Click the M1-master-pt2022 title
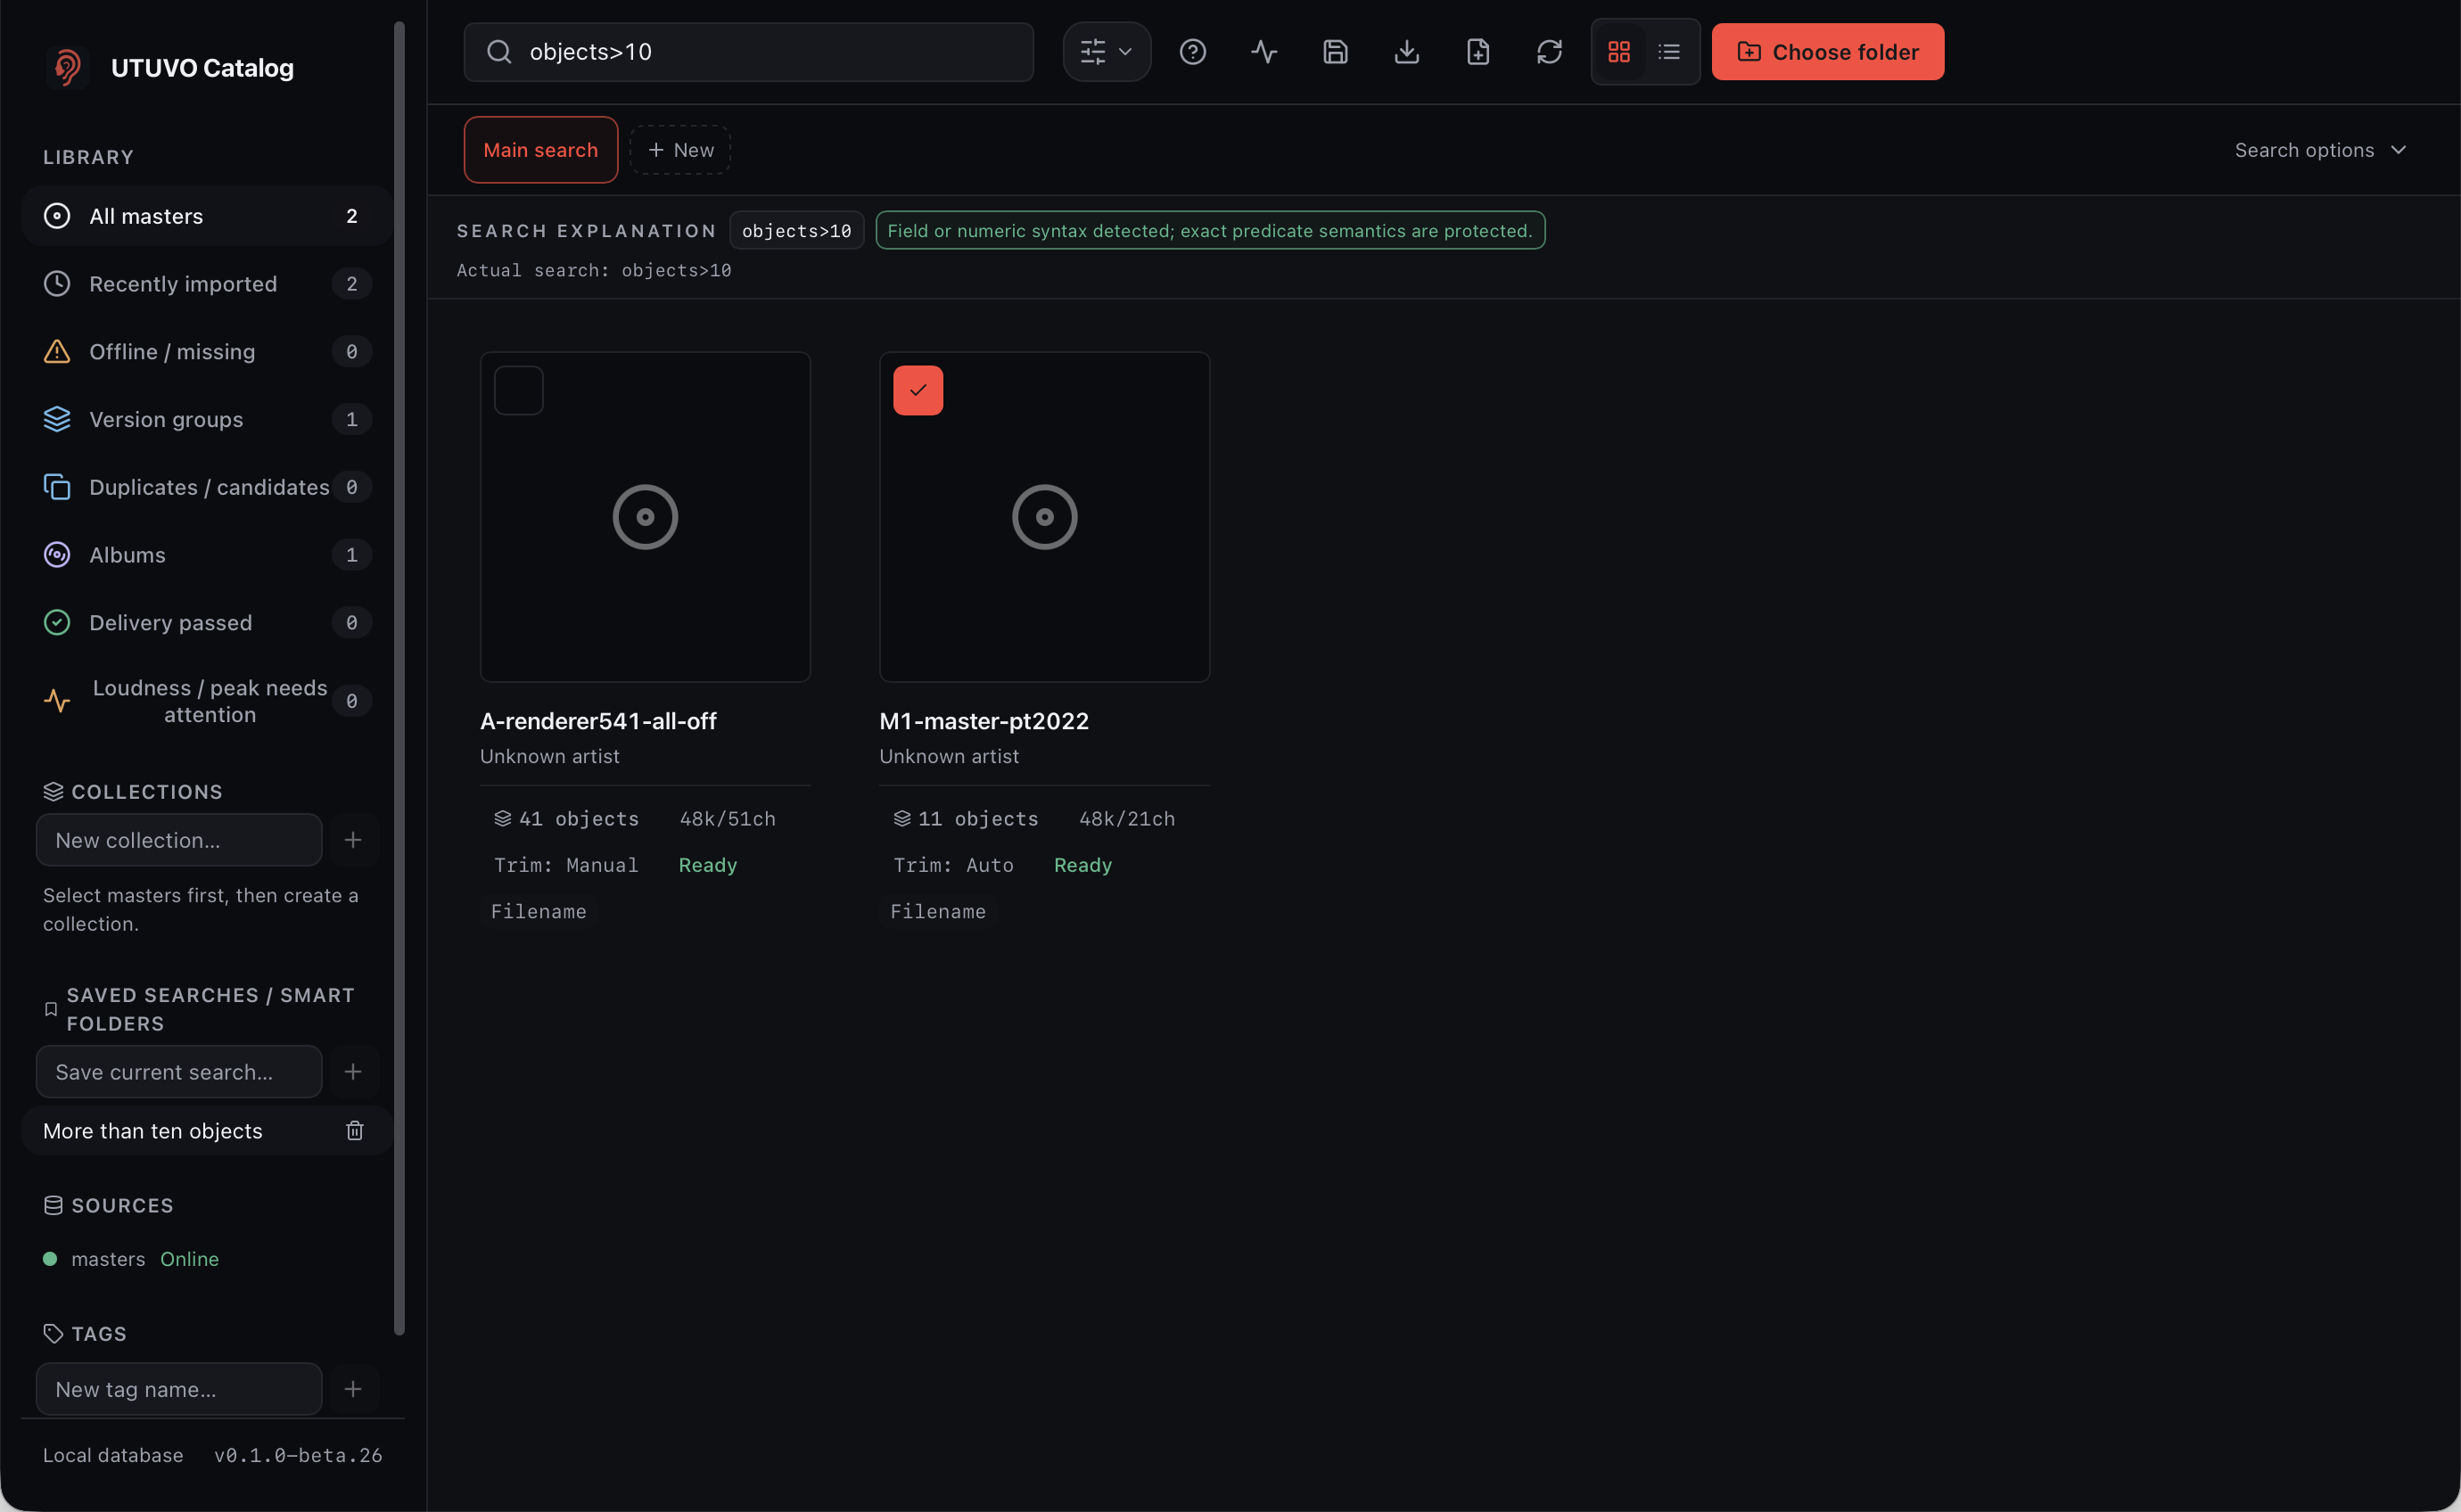Viewport: 2461px width, 1512px height. point(984,721)
